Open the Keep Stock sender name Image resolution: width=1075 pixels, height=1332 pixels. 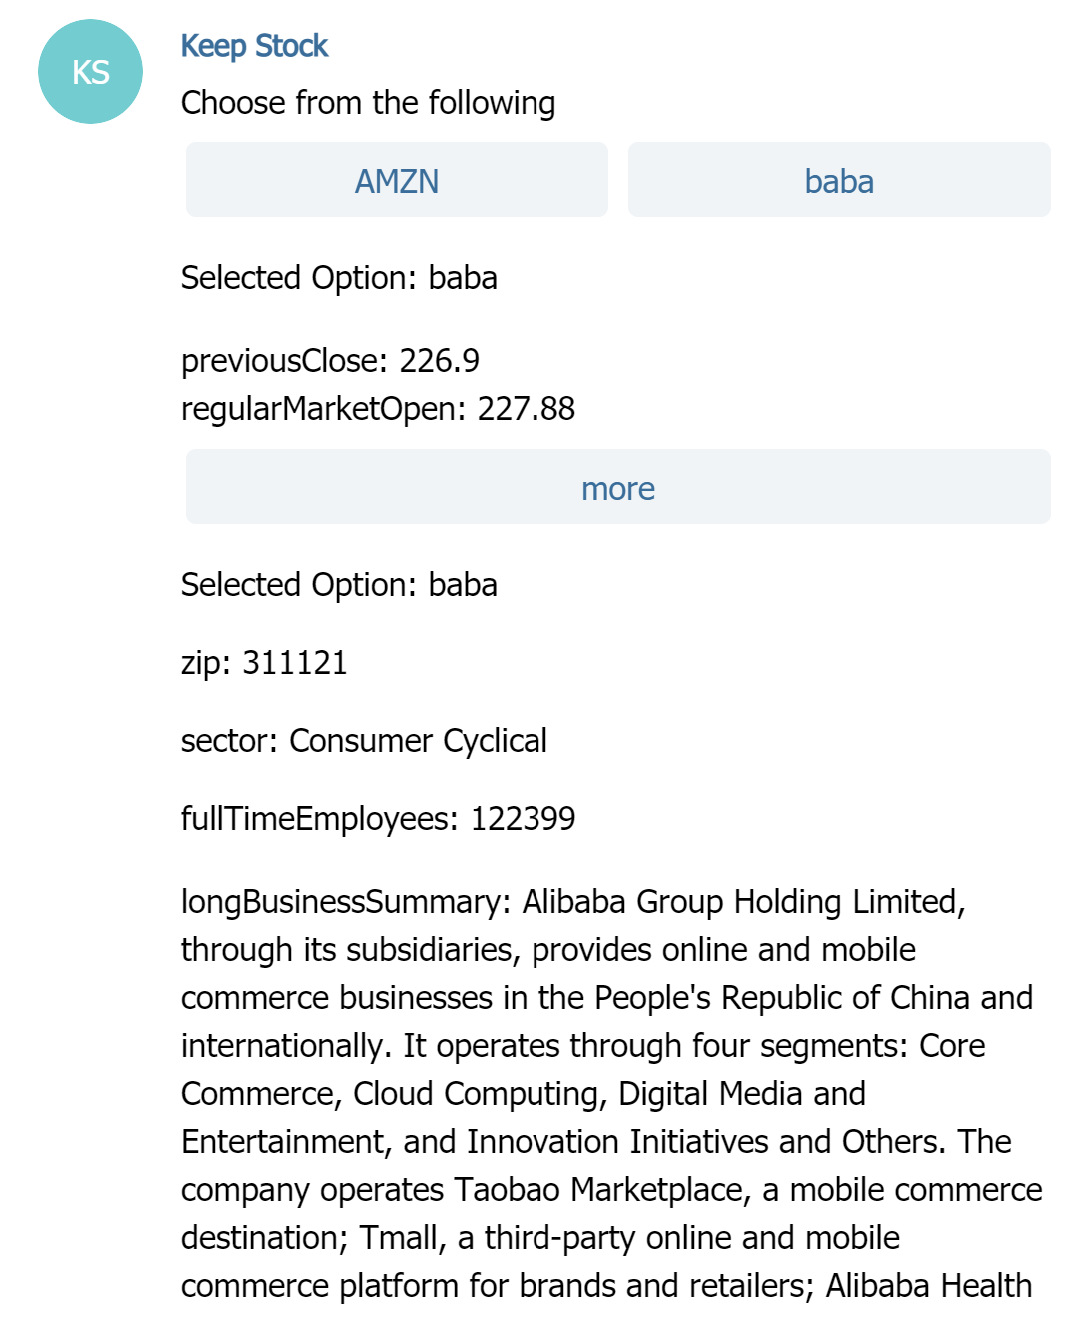pyautogui.click(x=254, y=46)
